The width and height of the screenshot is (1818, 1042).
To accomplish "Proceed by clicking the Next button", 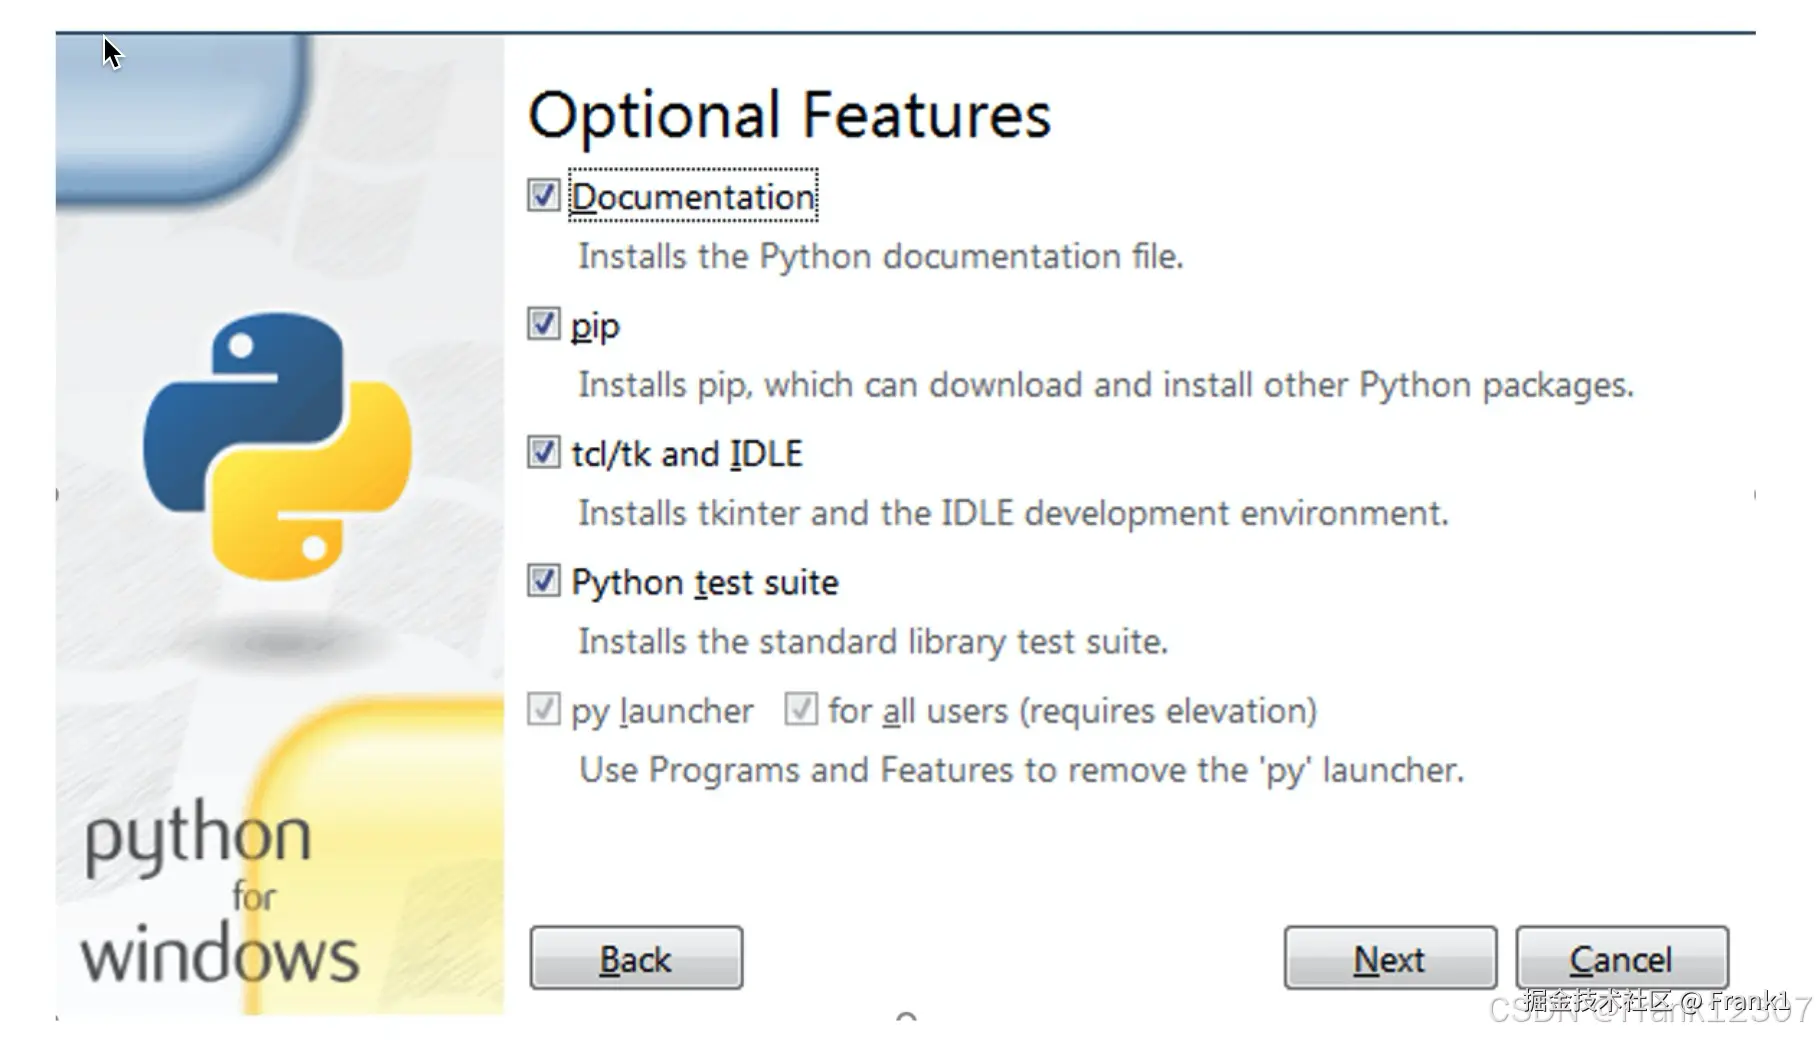I will (x=1389, y=958).
